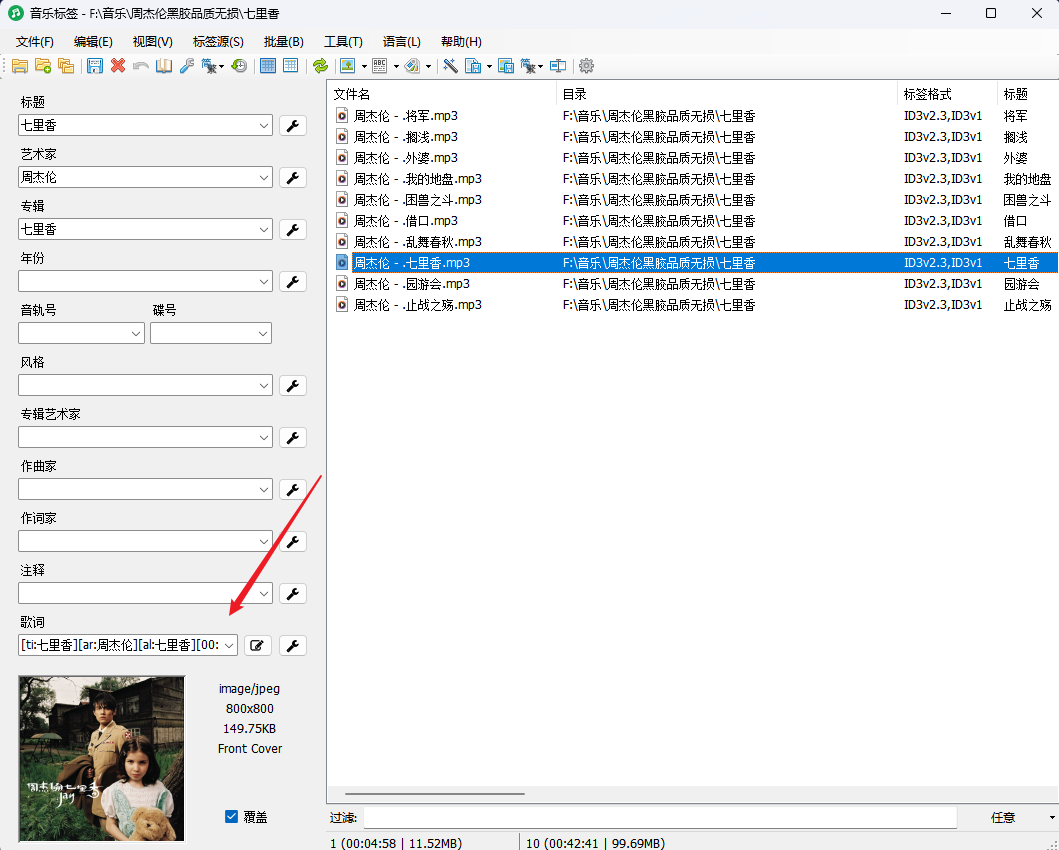Click the magic wand toolbar icon
Viewport: 1059px width, 850px height.
pos(450,66)
